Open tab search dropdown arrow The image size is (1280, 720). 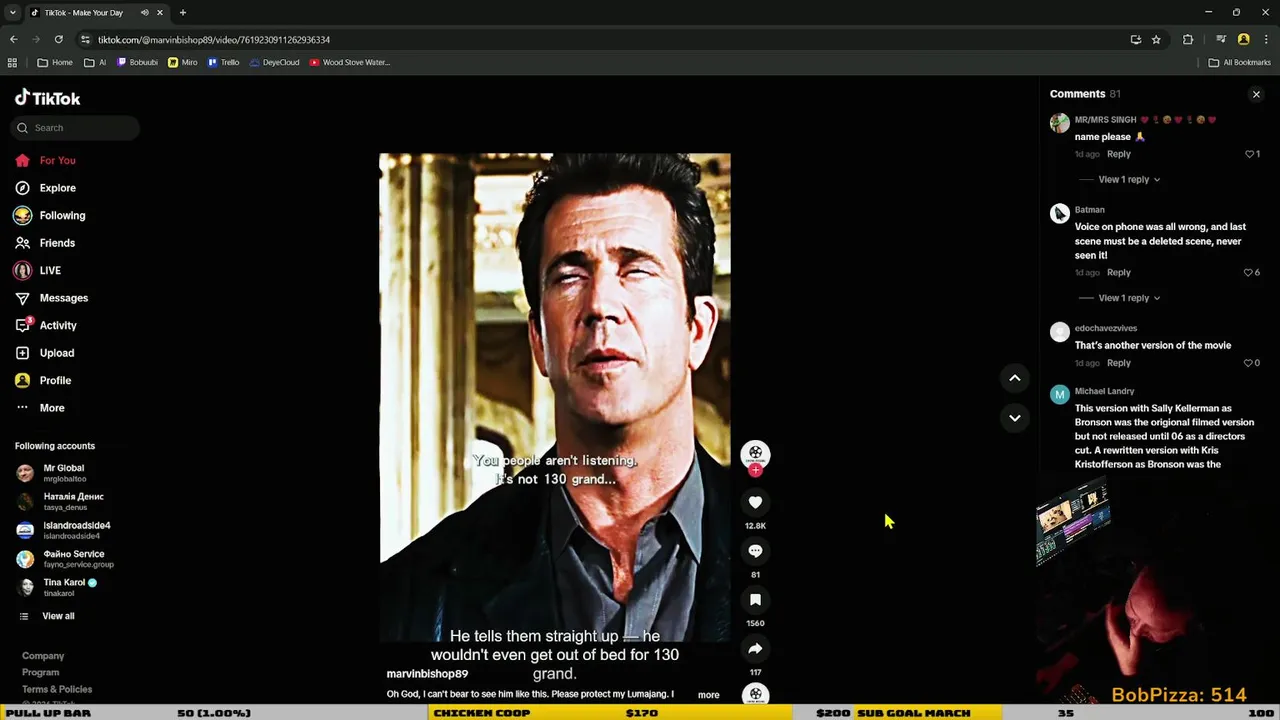coord(12,13)
